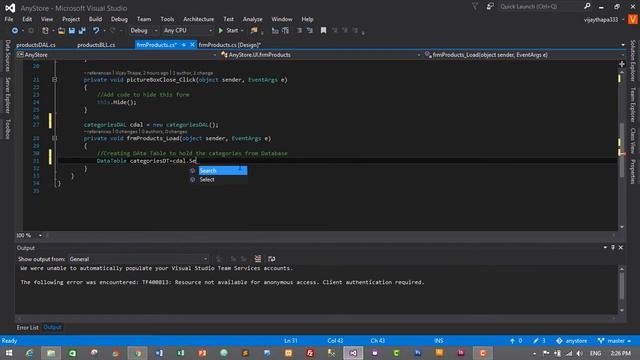
Task: Open the Toolbox side tab
Action: click(7, 129)
